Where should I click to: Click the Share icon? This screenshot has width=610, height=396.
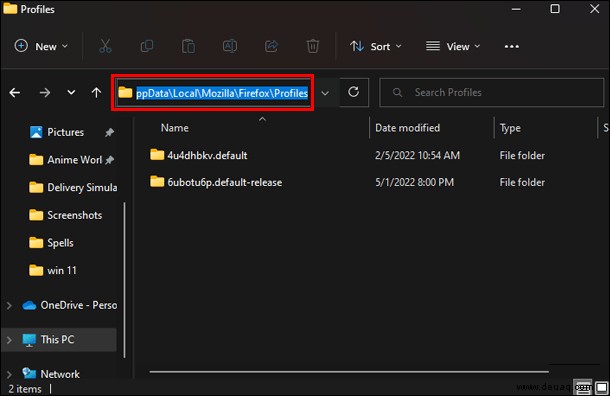point(271,46)
